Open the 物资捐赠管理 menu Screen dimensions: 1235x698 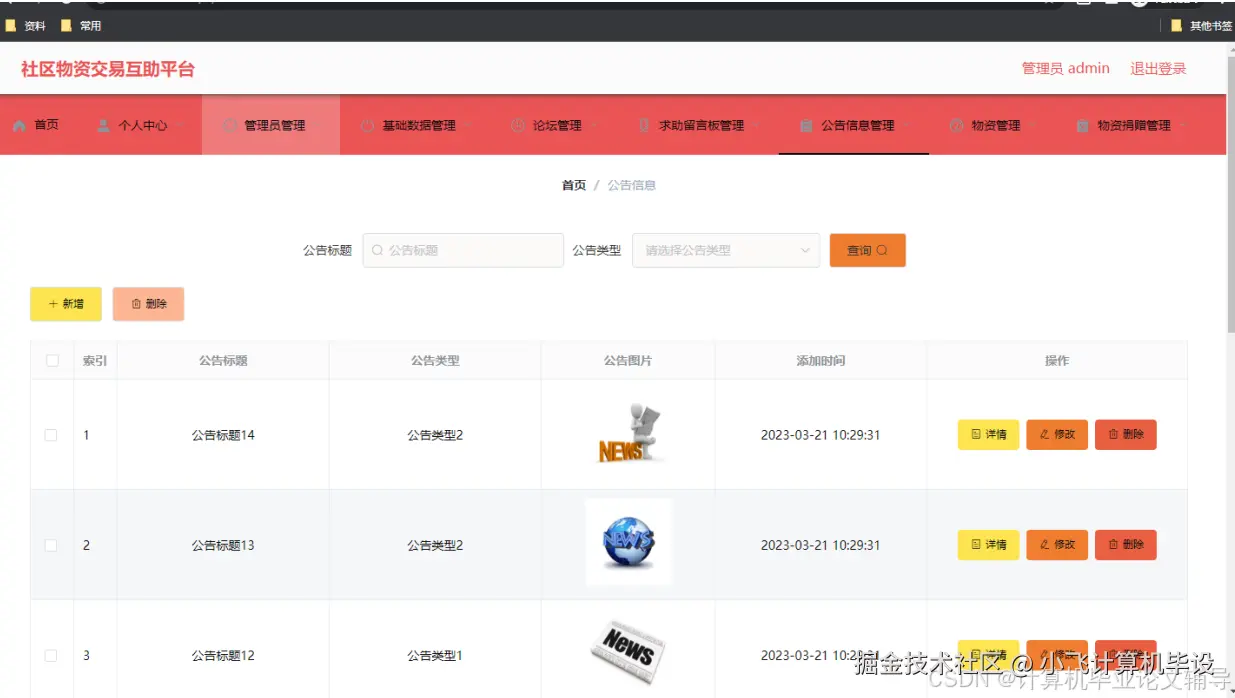(1130, 126)
